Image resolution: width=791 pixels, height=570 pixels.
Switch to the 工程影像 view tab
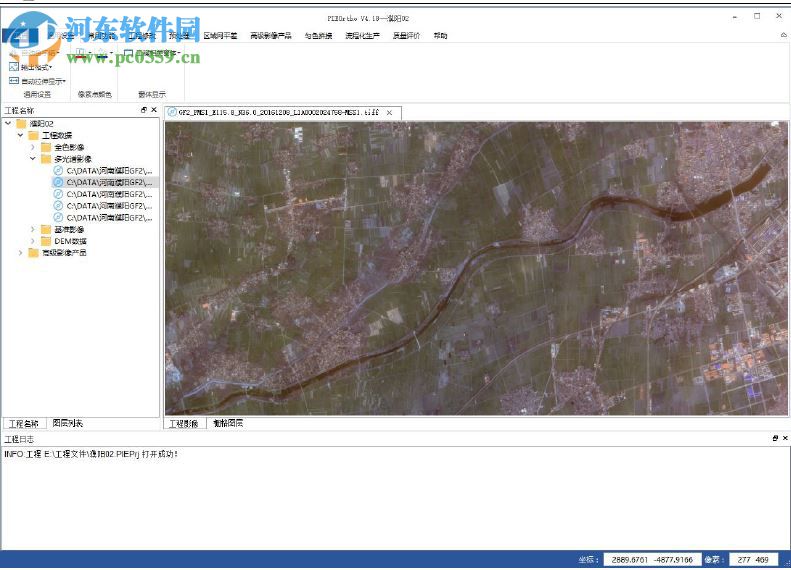[184, 423]
